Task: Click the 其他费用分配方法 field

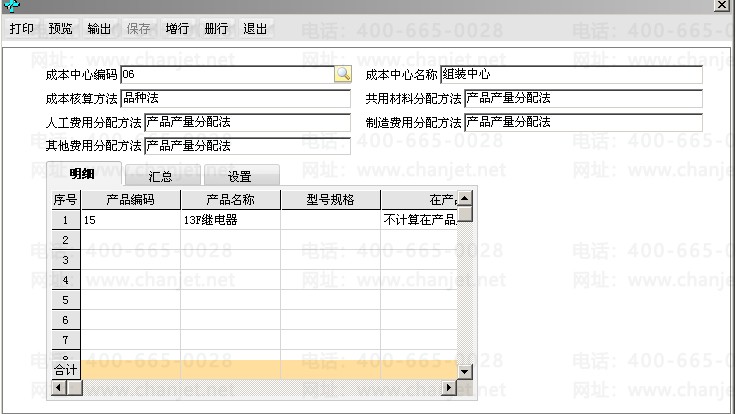Action: (x=247, y=146)
